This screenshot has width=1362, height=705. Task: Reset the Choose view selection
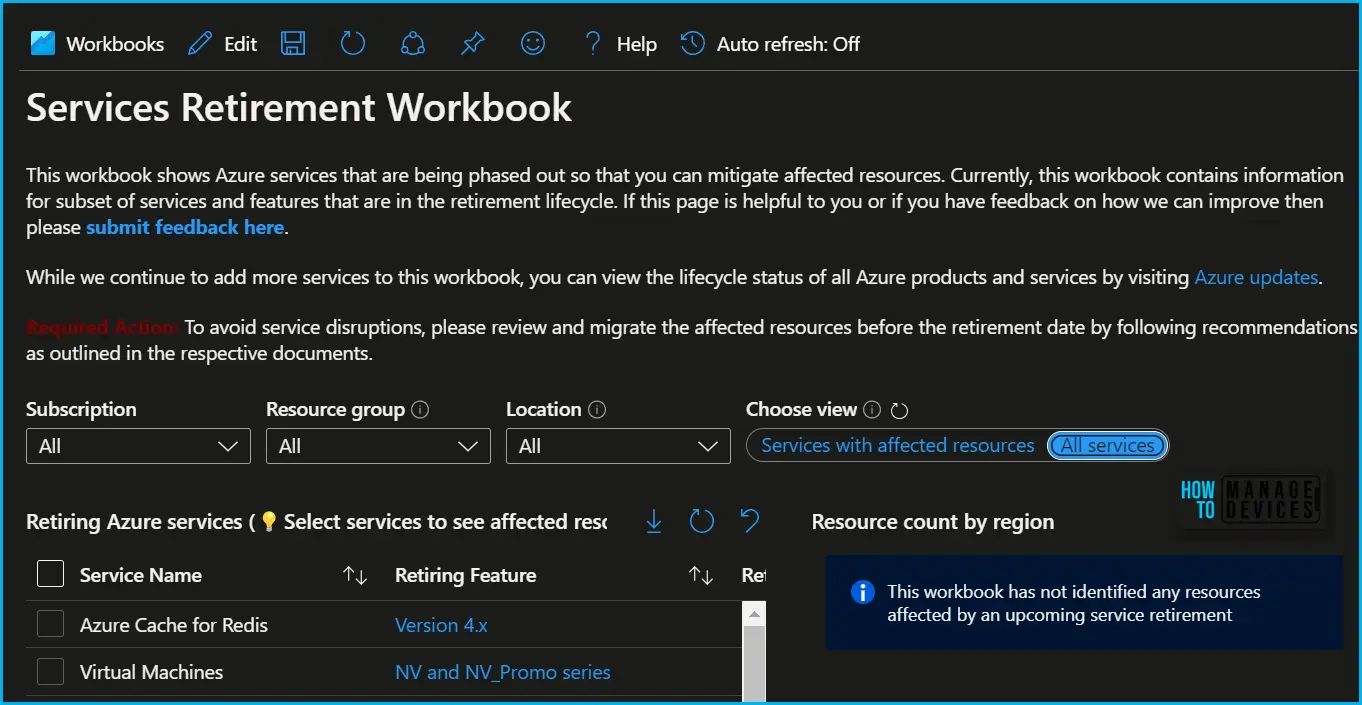click(899, 411)
